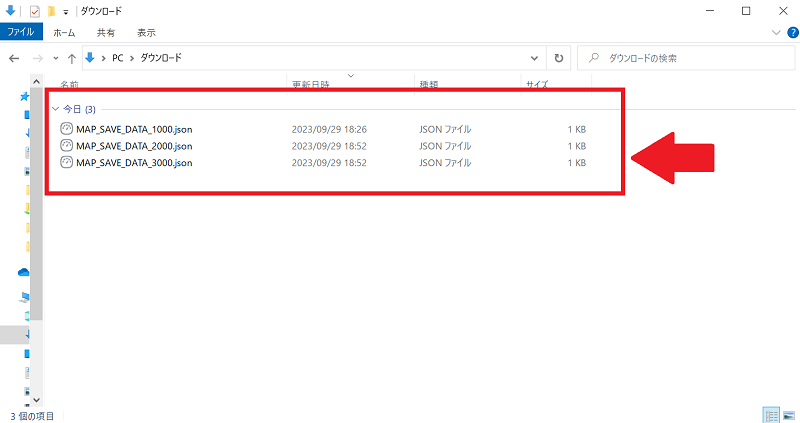Open the Help question mark icon
The width and height of the screenshot is (800, 423).
pyautogui.click(x=789, y=32)
